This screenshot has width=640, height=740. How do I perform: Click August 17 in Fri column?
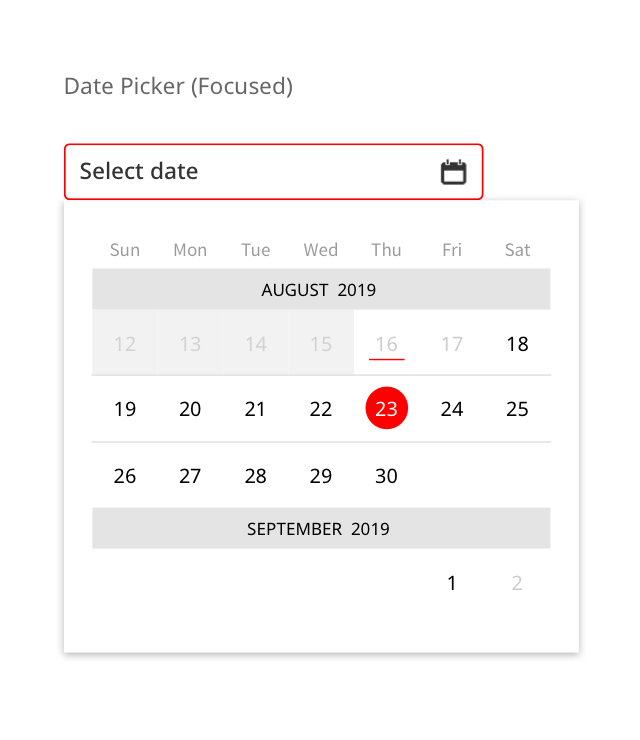tap(452, 344)
